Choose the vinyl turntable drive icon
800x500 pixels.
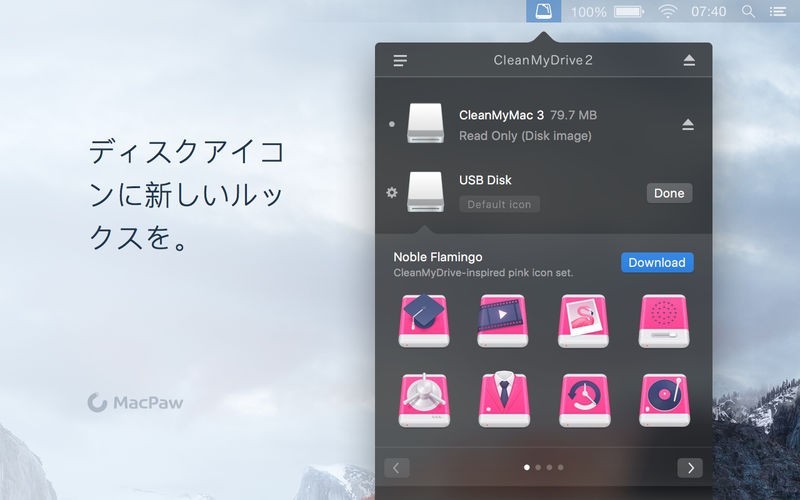coord(663,399)
